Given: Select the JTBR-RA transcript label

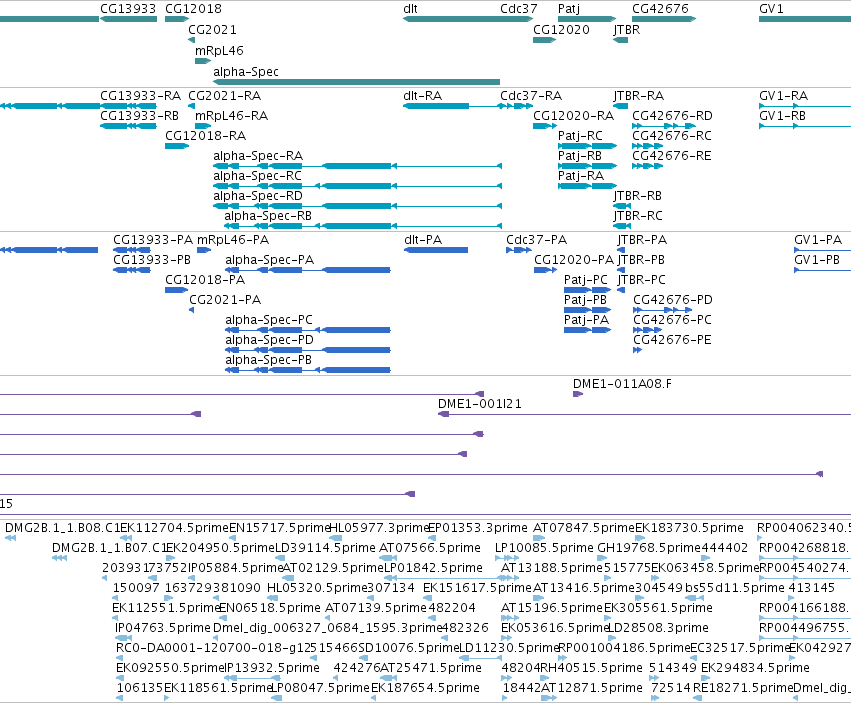Looking at the screenshot, I should tap(639, 96).
